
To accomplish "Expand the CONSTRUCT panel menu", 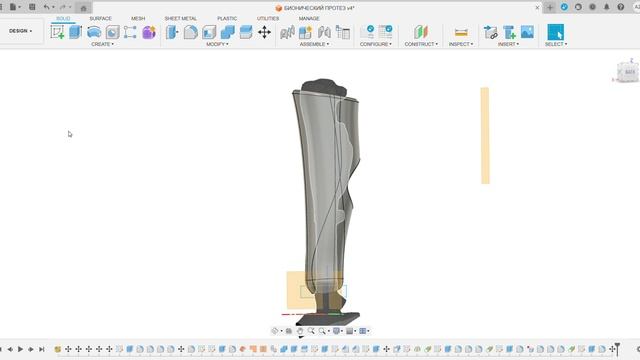I will [x=421, y=44].
